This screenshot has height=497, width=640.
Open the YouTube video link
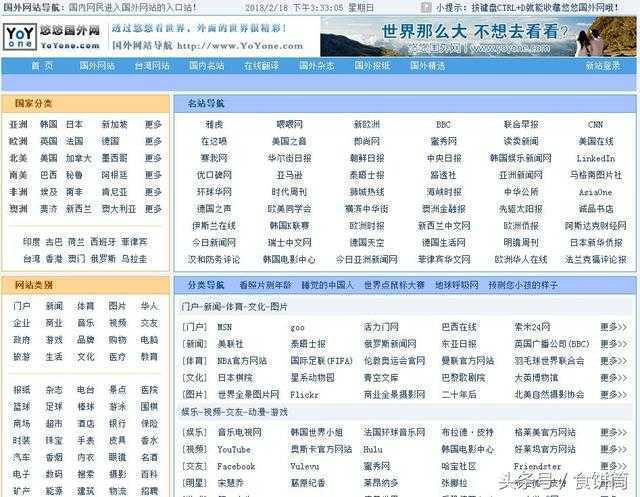click(234, 449)
